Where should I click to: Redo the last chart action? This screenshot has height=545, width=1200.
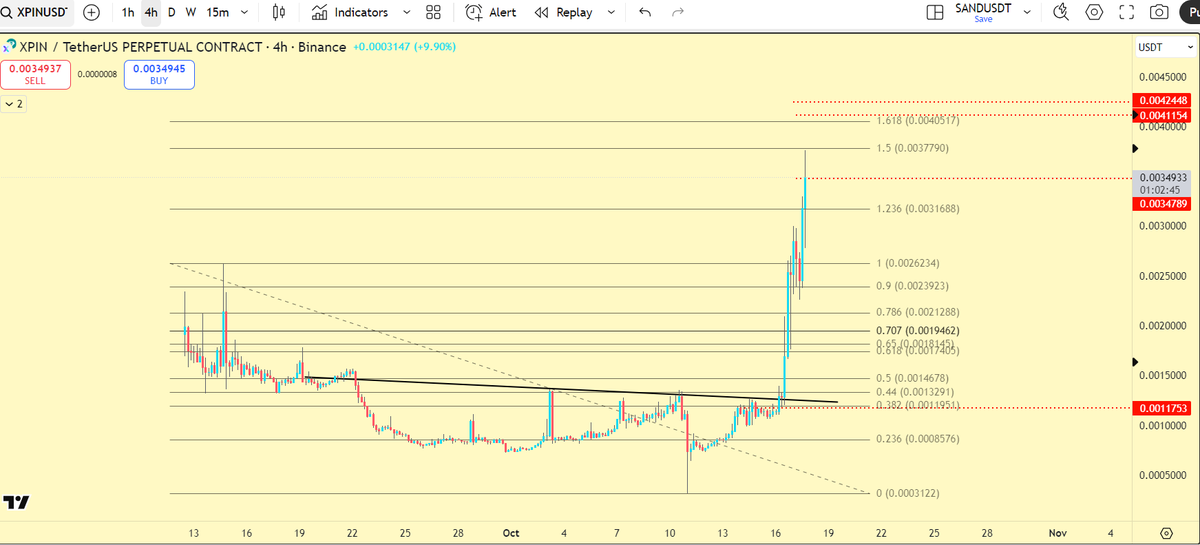[x=677, y=12]
